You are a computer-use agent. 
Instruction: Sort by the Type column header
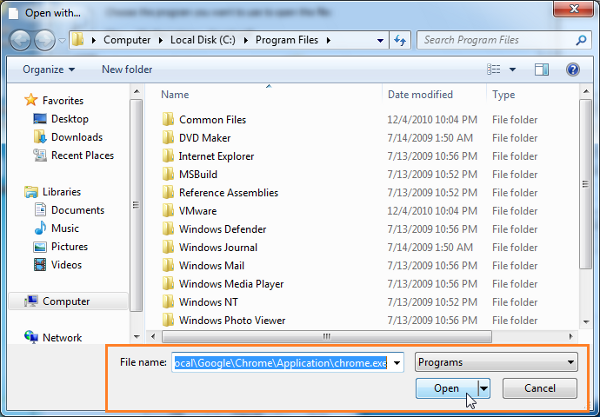point(504,94)
